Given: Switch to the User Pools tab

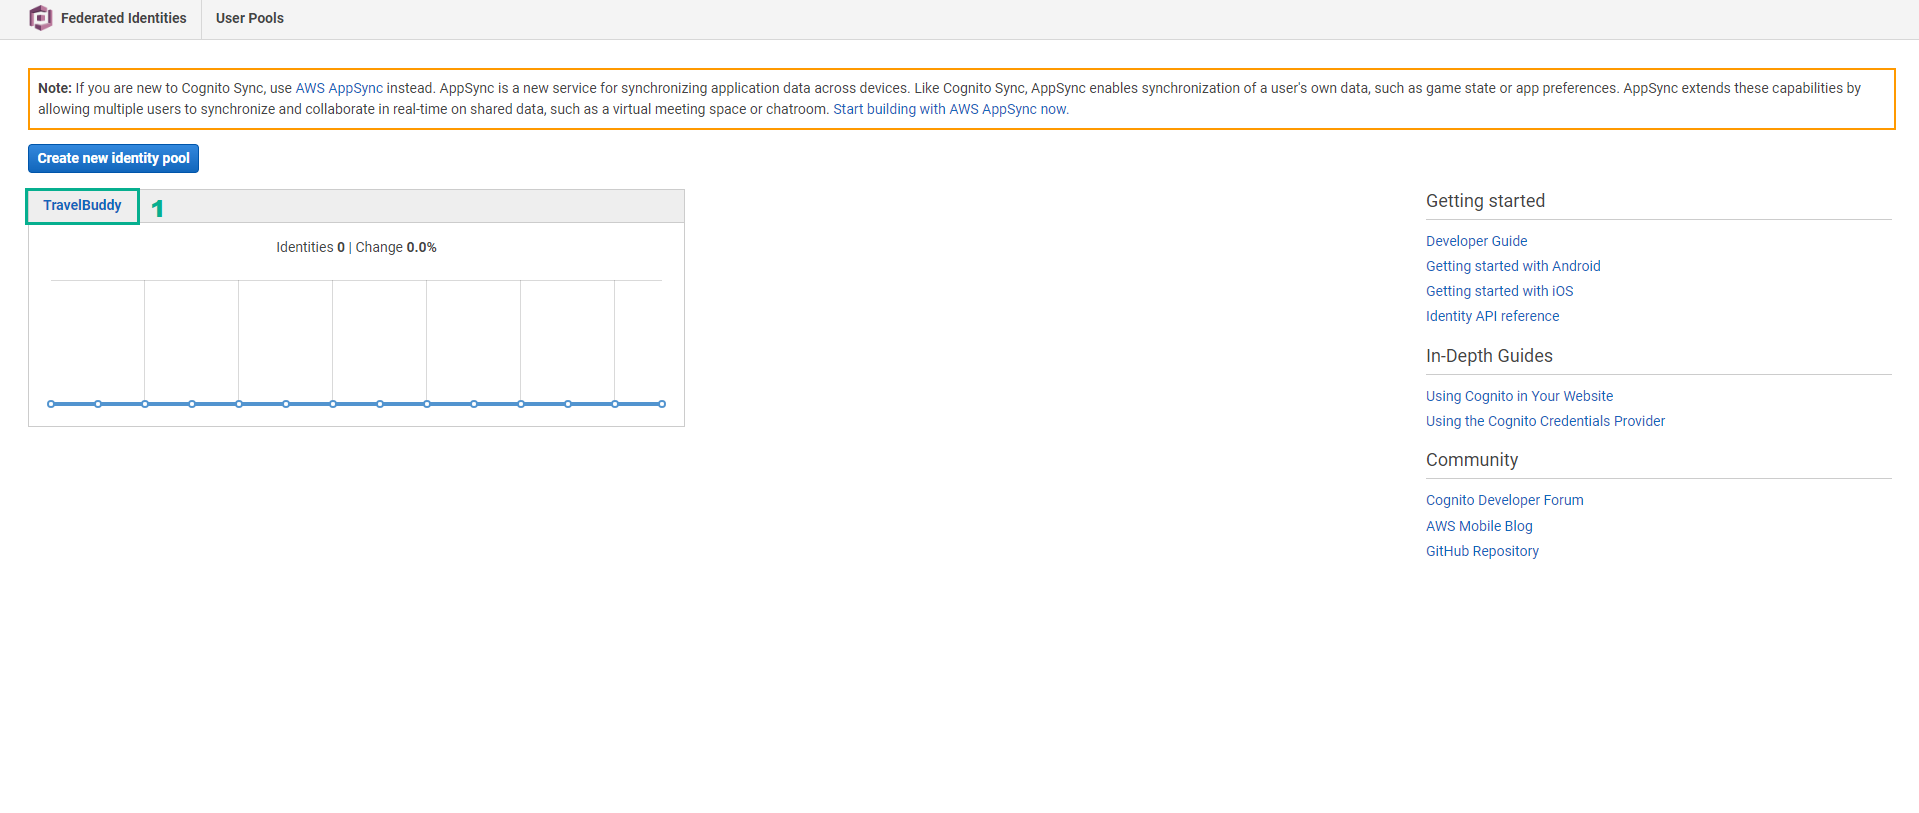Looking at the screenshot, I should pyautogui.click(x=250, y=18).
